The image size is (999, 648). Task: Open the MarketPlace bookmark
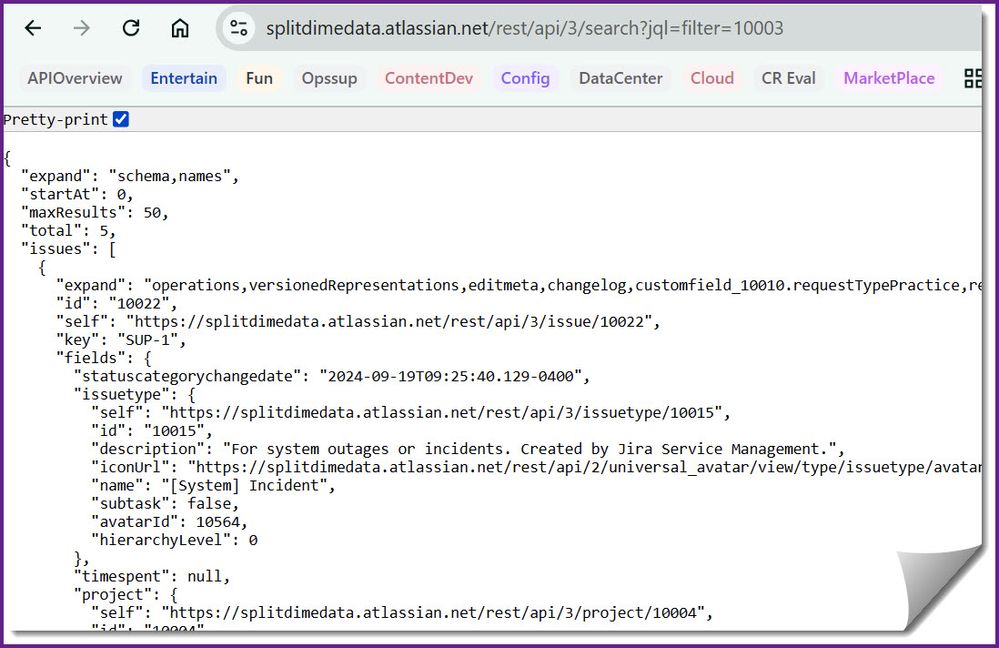(889, 78)
